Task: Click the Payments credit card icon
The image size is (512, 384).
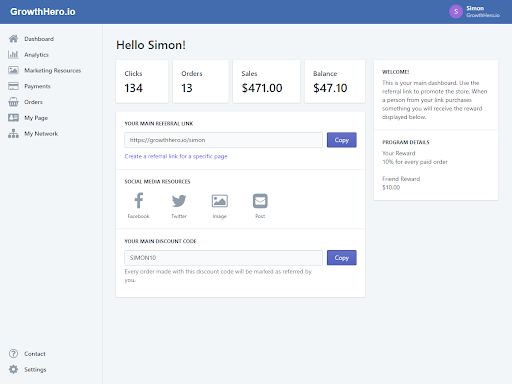Action: 13,86
